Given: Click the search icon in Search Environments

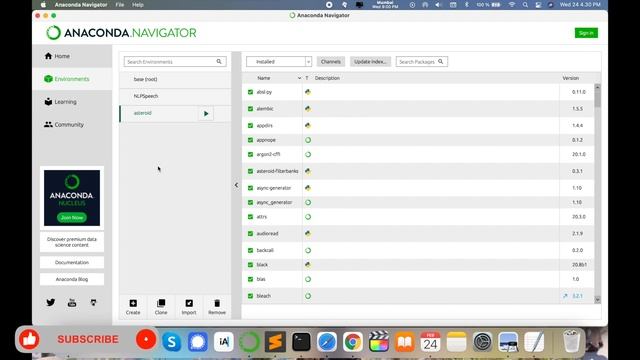Looking at the screenshot, I should coord(219,62).
